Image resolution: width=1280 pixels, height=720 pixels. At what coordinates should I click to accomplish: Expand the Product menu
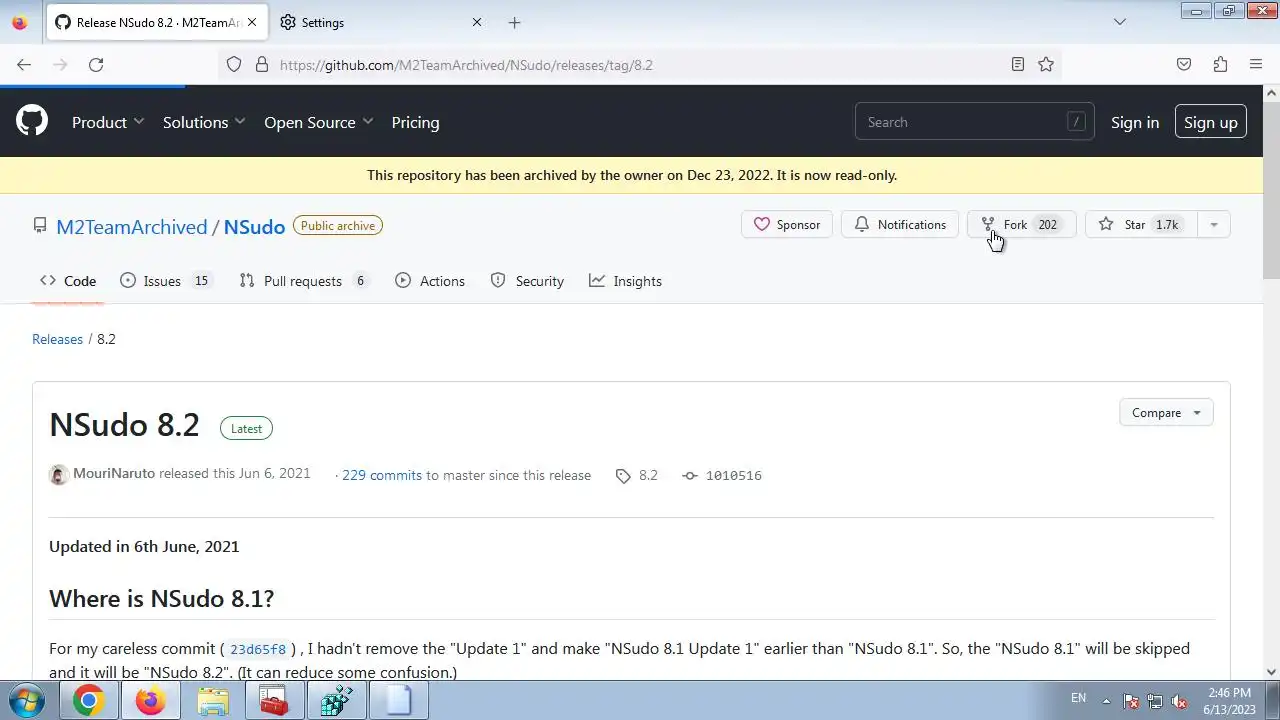coord(108,122)
